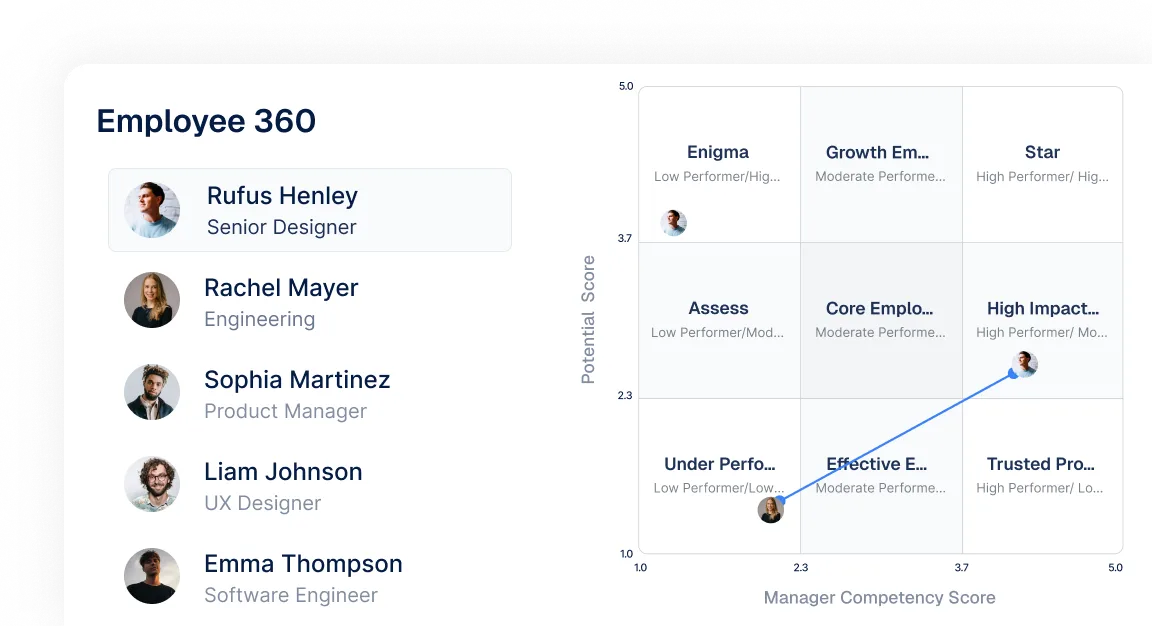The width and height of the screenshot is (1152, 626).
Task: Click Rachel Mayer's profile avatar
Action: pos(152,300)
